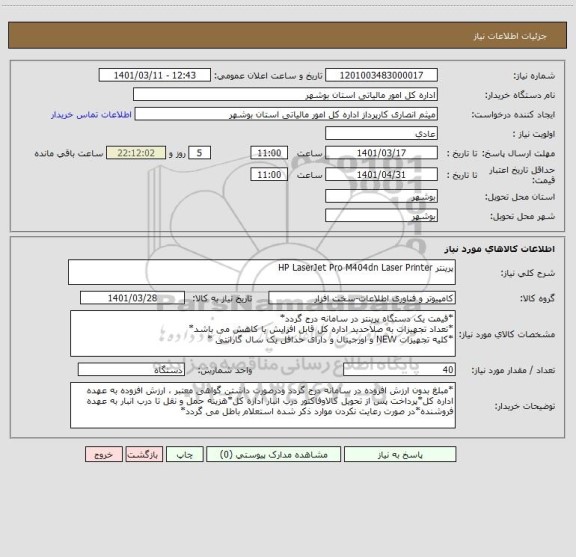
Task: Click general description HP LaserJet Pro M404dn field
Action: 262,272
